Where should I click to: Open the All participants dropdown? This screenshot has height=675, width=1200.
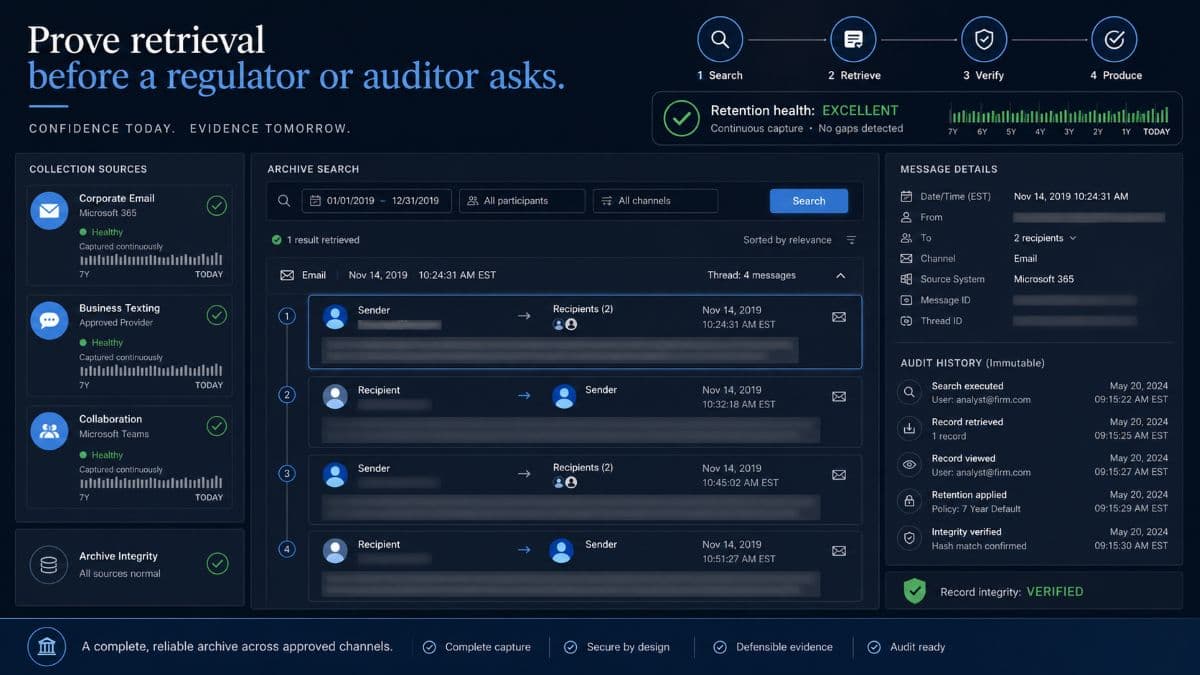[522, 201]
